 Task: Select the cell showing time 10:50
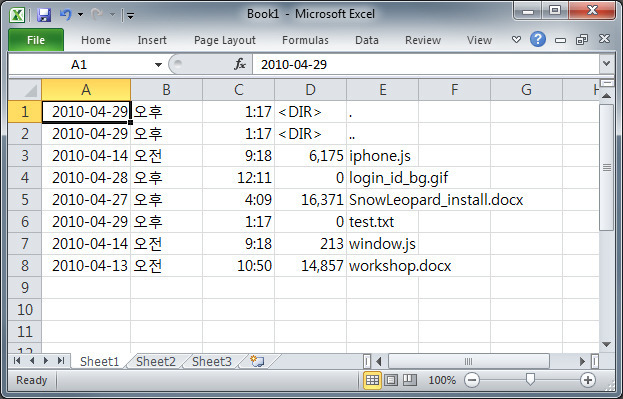238,265
